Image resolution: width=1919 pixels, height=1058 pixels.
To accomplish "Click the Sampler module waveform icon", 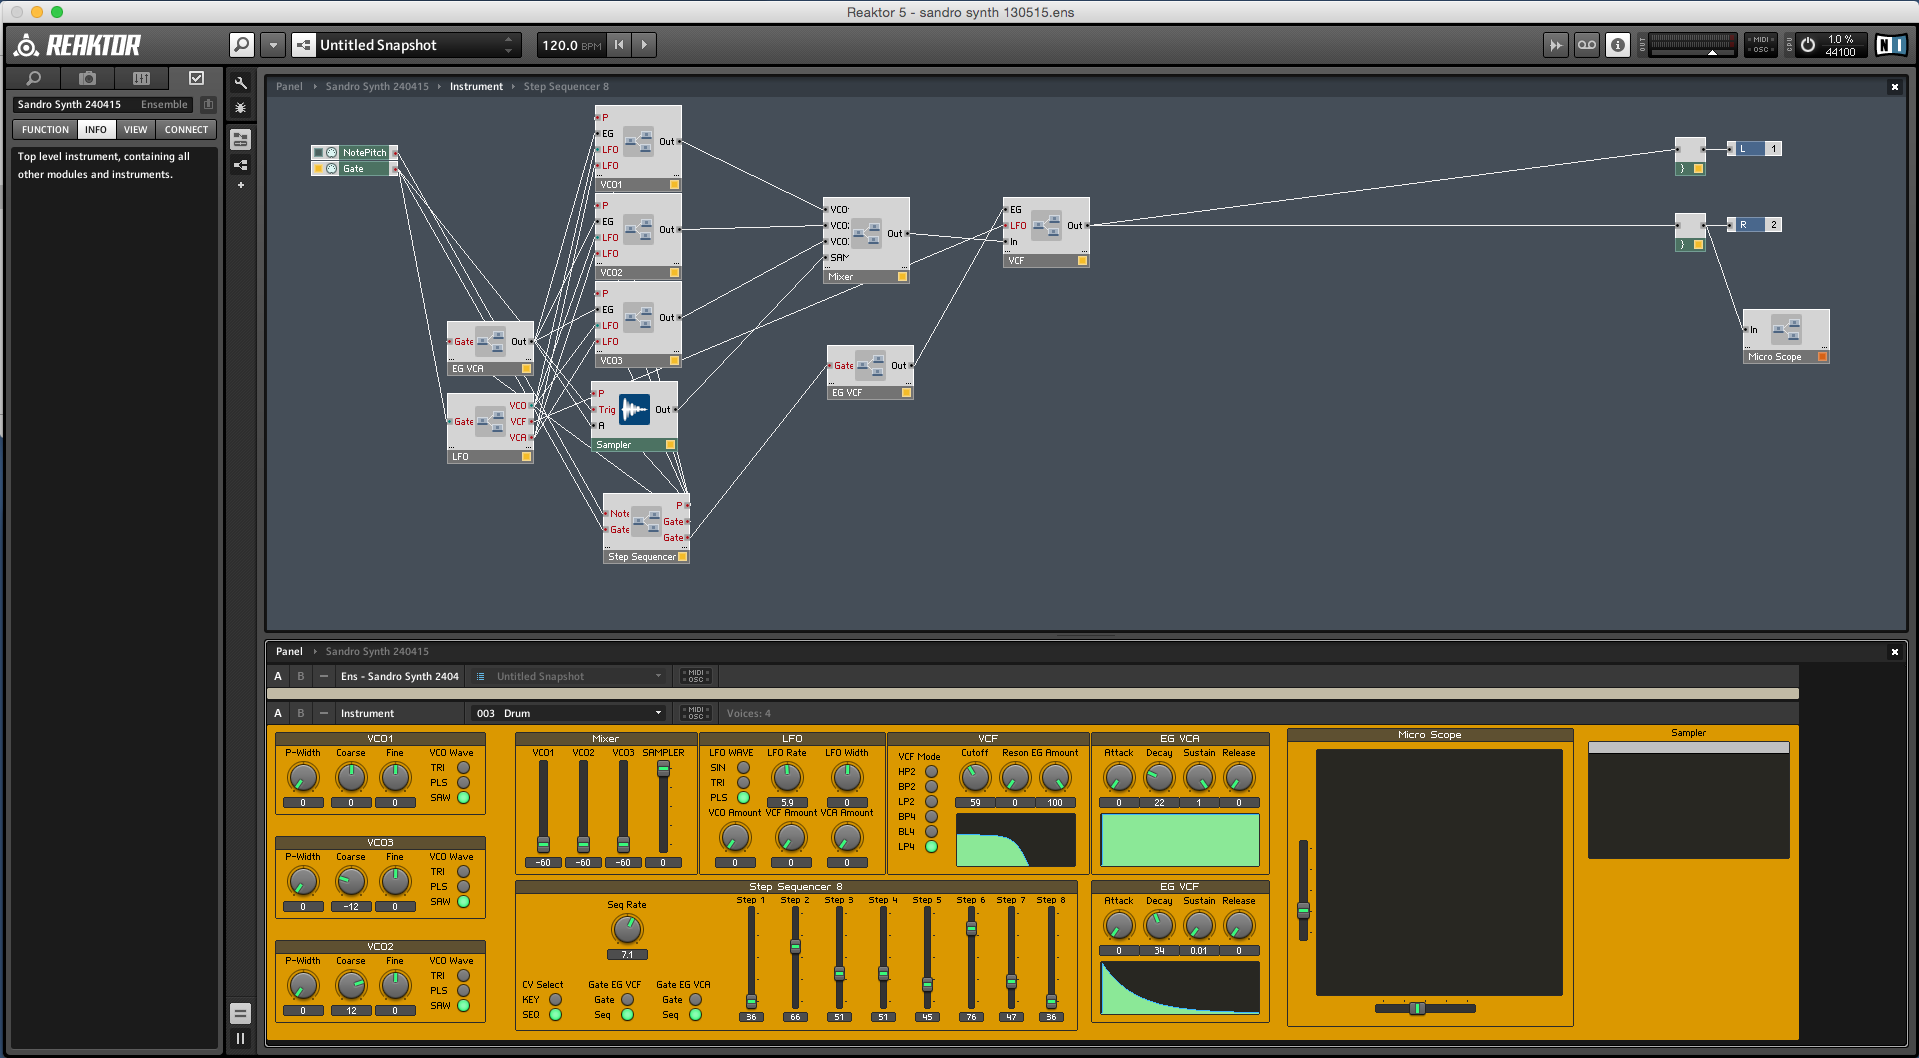I will (634, 409).
